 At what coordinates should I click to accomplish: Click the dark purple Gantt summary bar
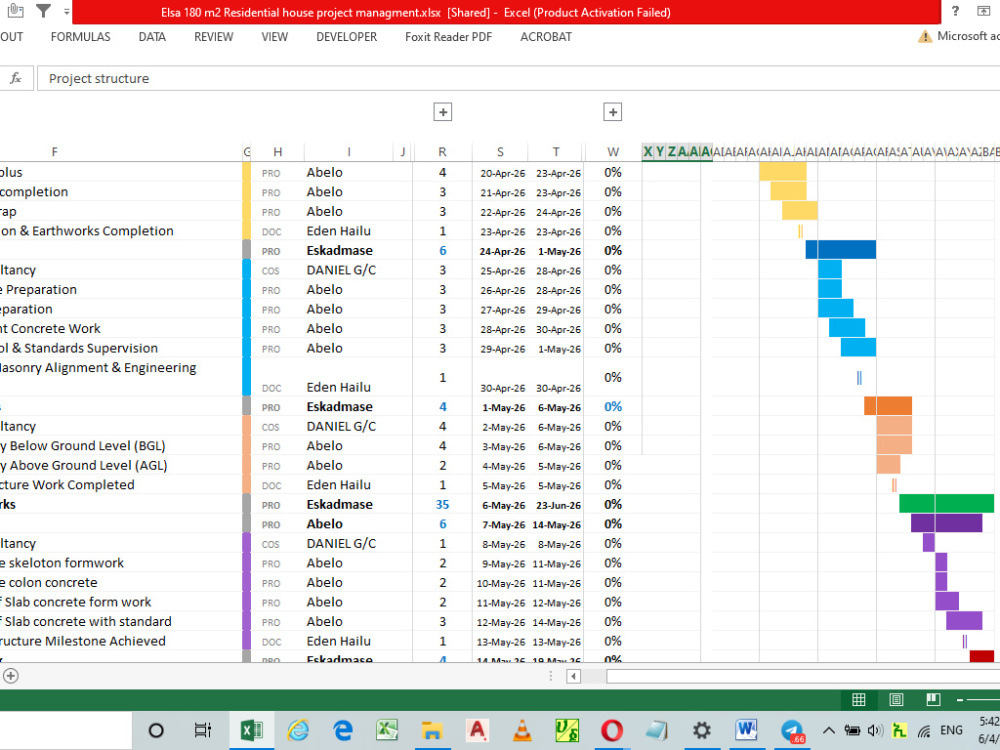946,523
